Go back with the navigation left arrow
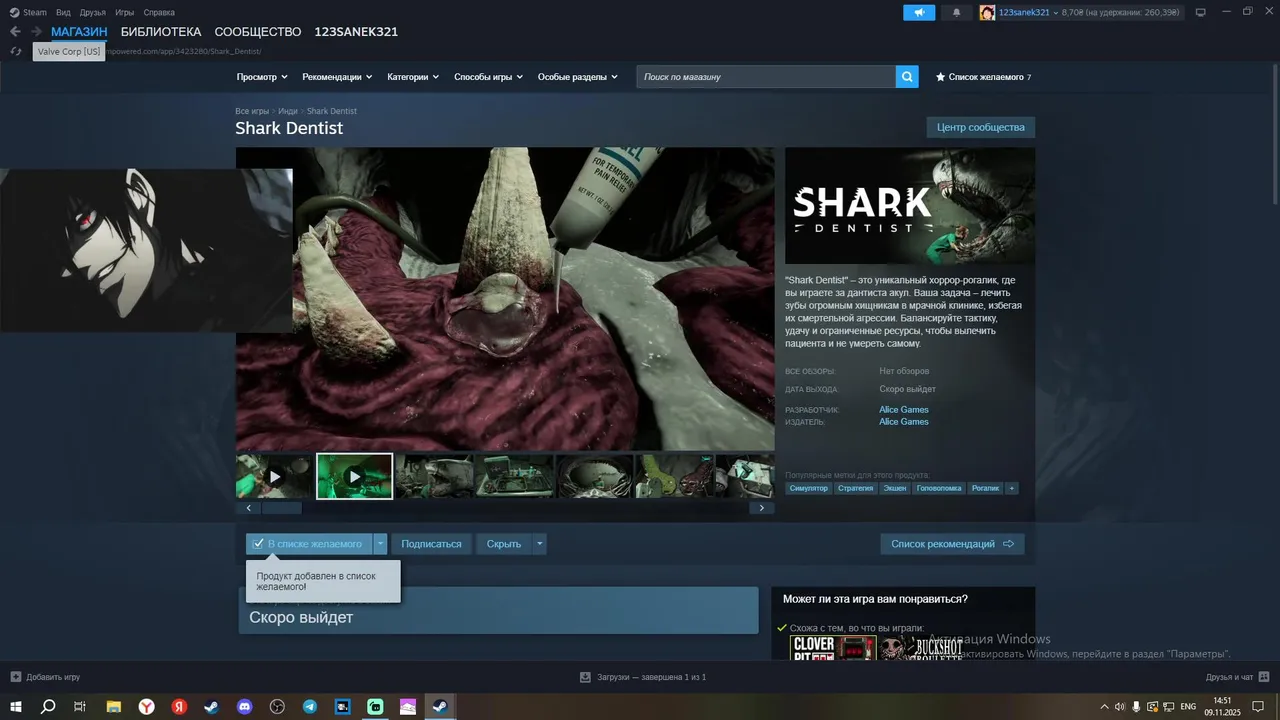The width and height of the screenshot is (1280, 720). (15, 32)
